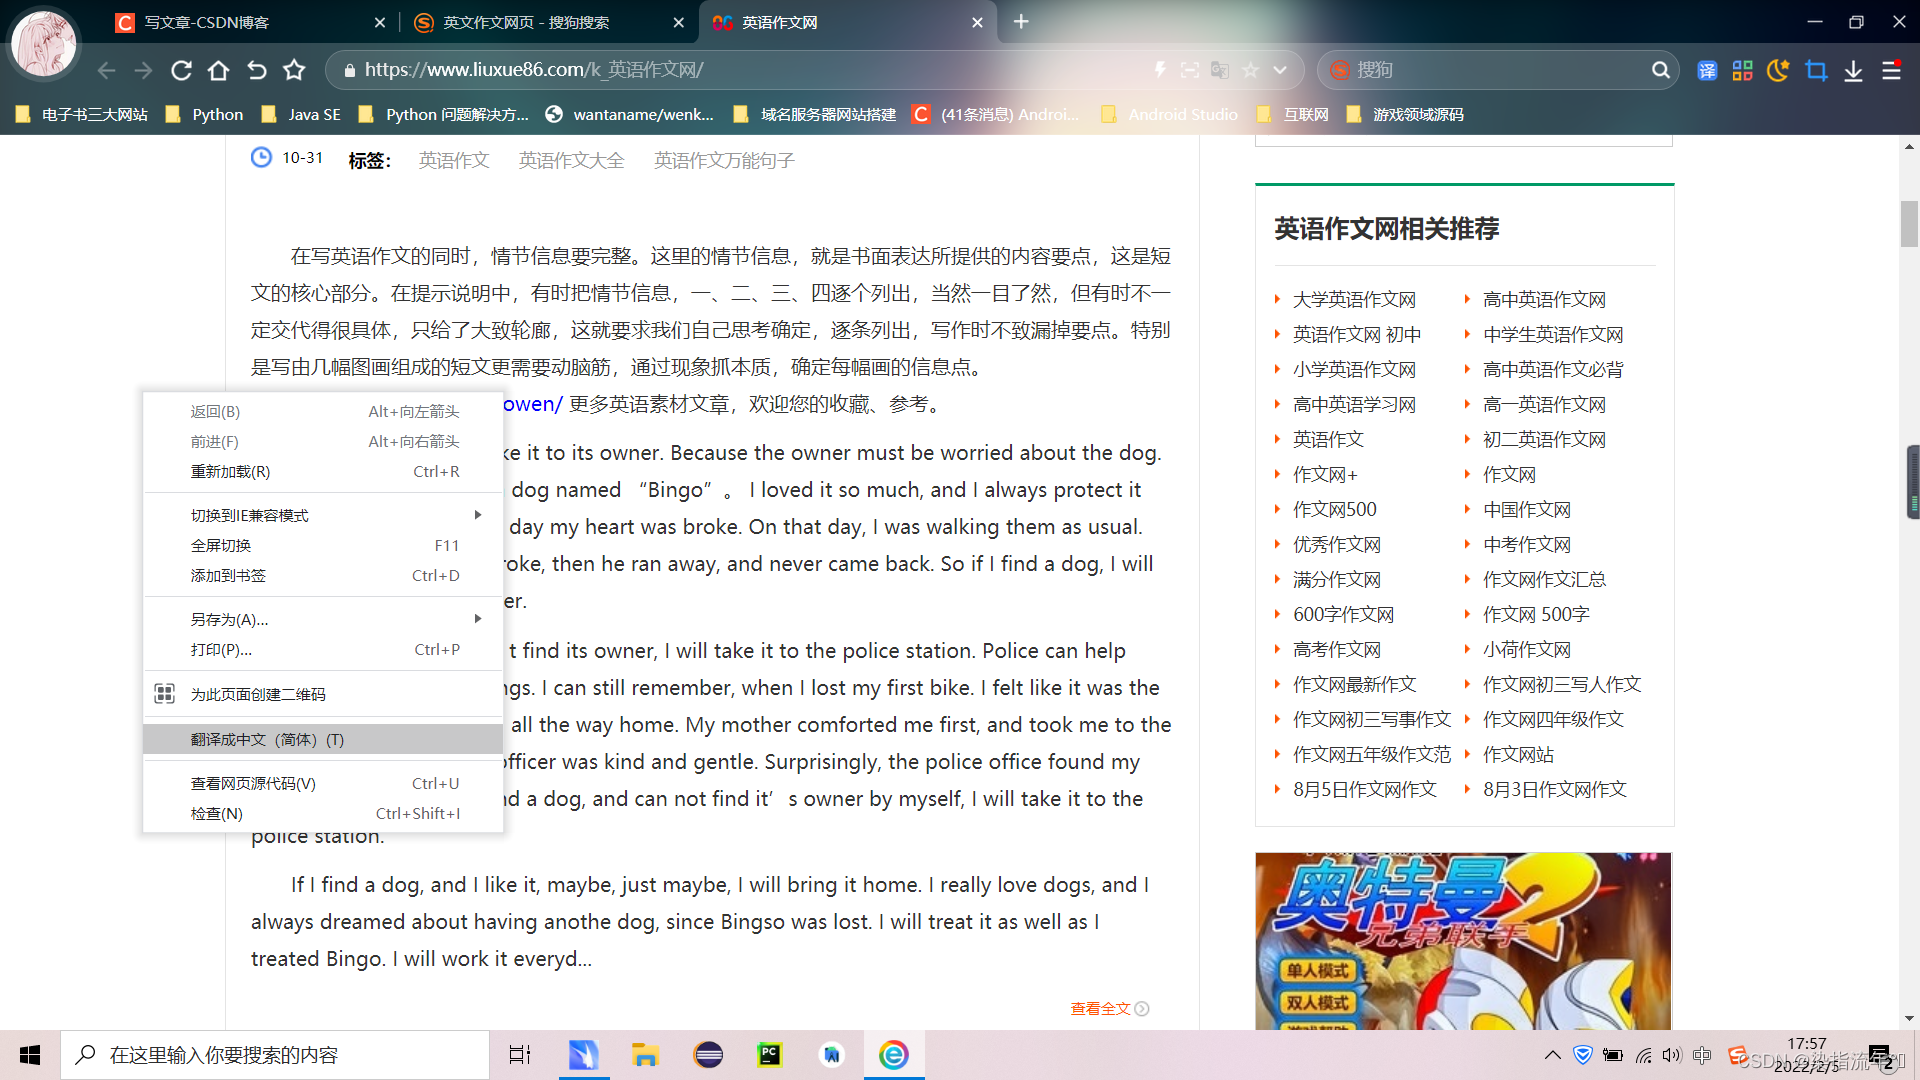The image size is (1920, 1080).
Task: Open the screenshot crop tool icon
Action: (1816, 70)
